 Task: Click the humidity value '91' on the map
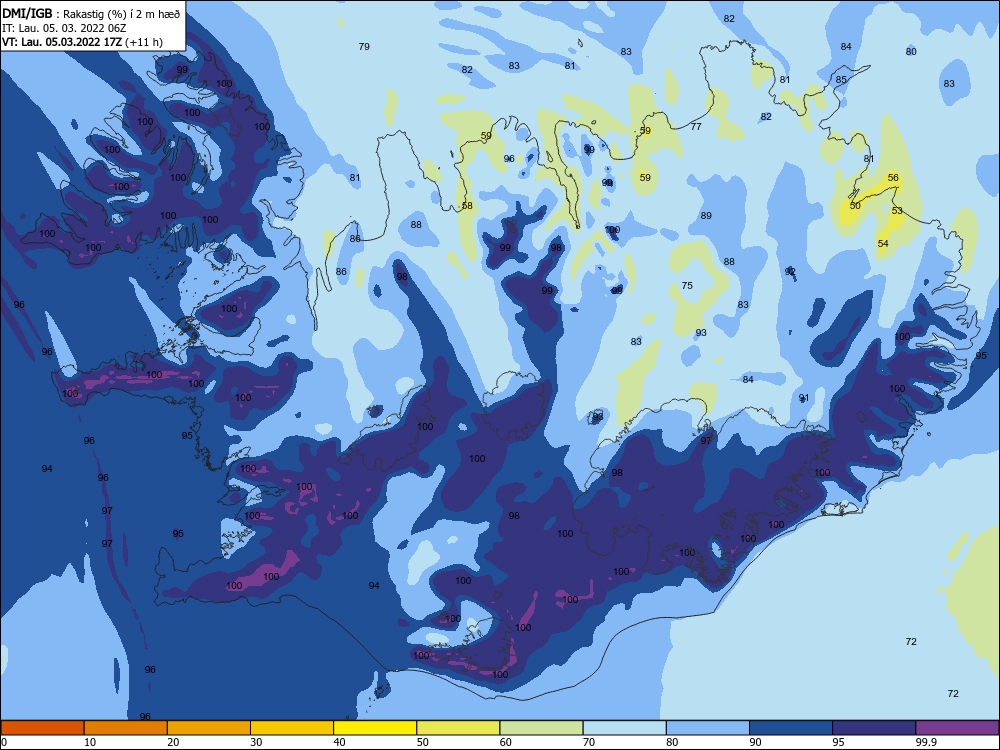[804, 398]
